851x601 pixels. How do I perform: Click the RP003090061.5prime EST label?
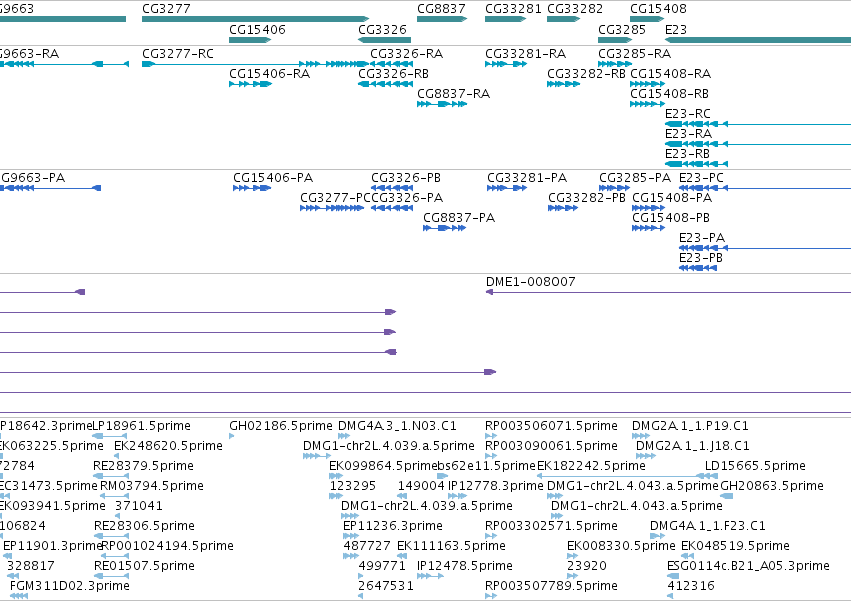point(551,446)
